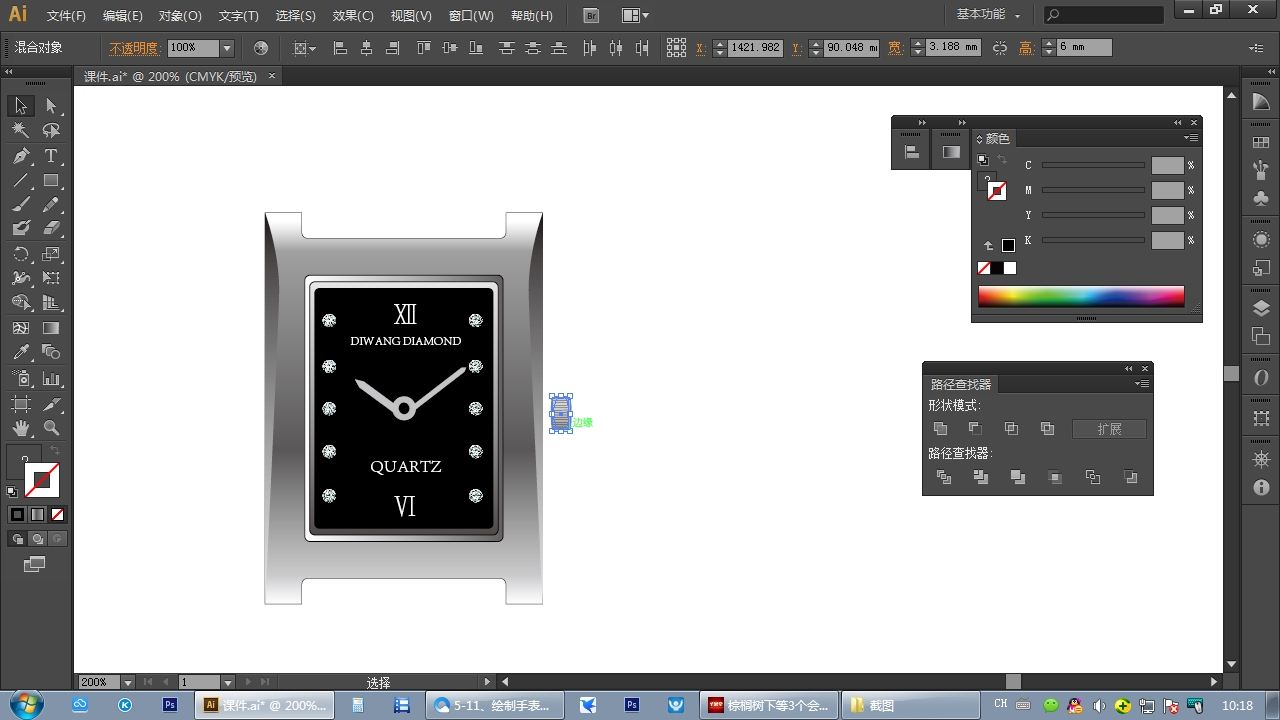Enable constrain width and height proportions

coord(1000,48)
